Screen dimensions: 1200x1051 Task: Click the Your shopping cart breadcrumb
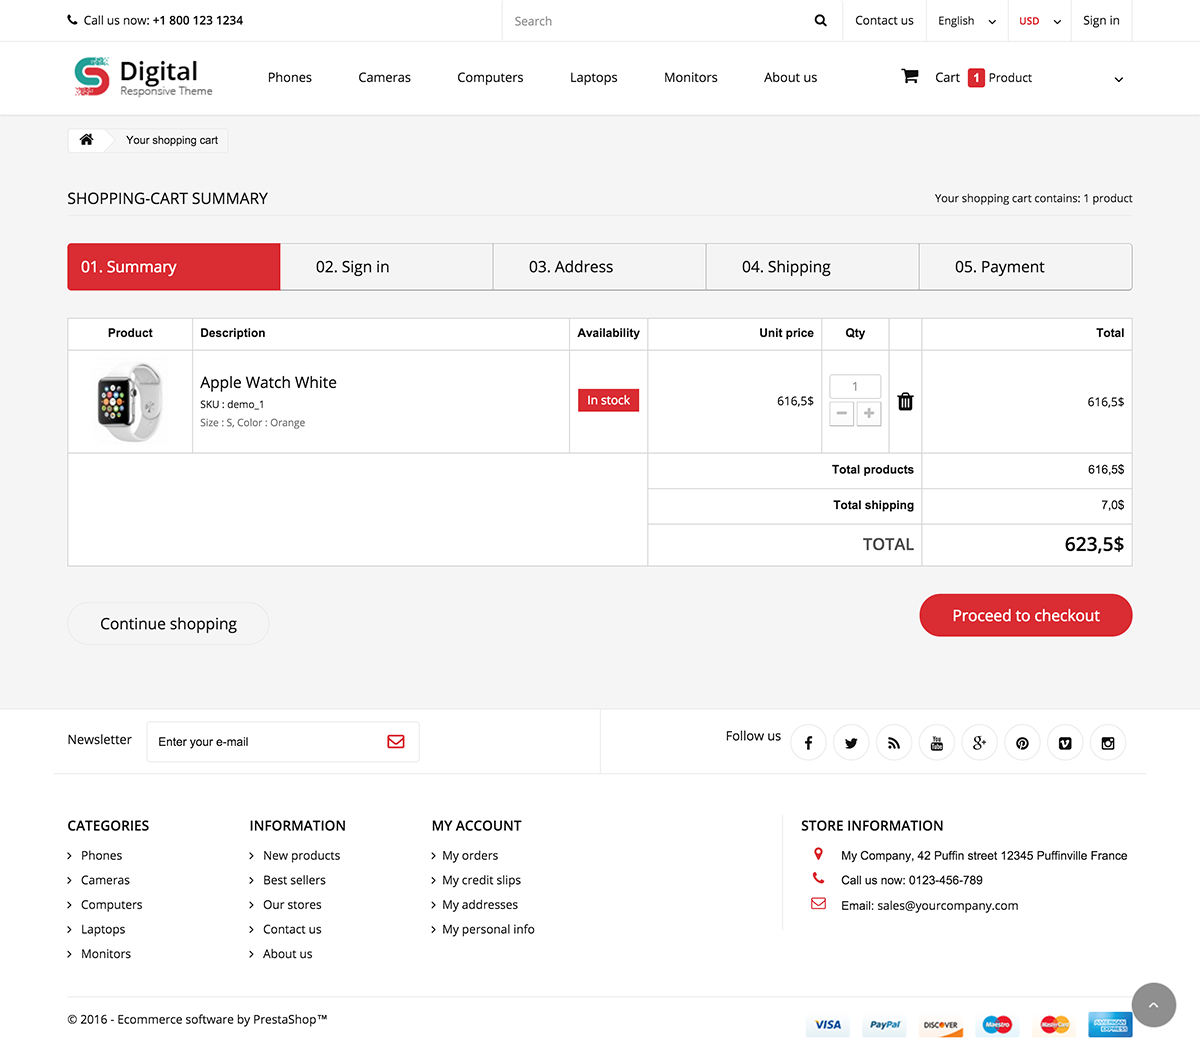[172, 140]
